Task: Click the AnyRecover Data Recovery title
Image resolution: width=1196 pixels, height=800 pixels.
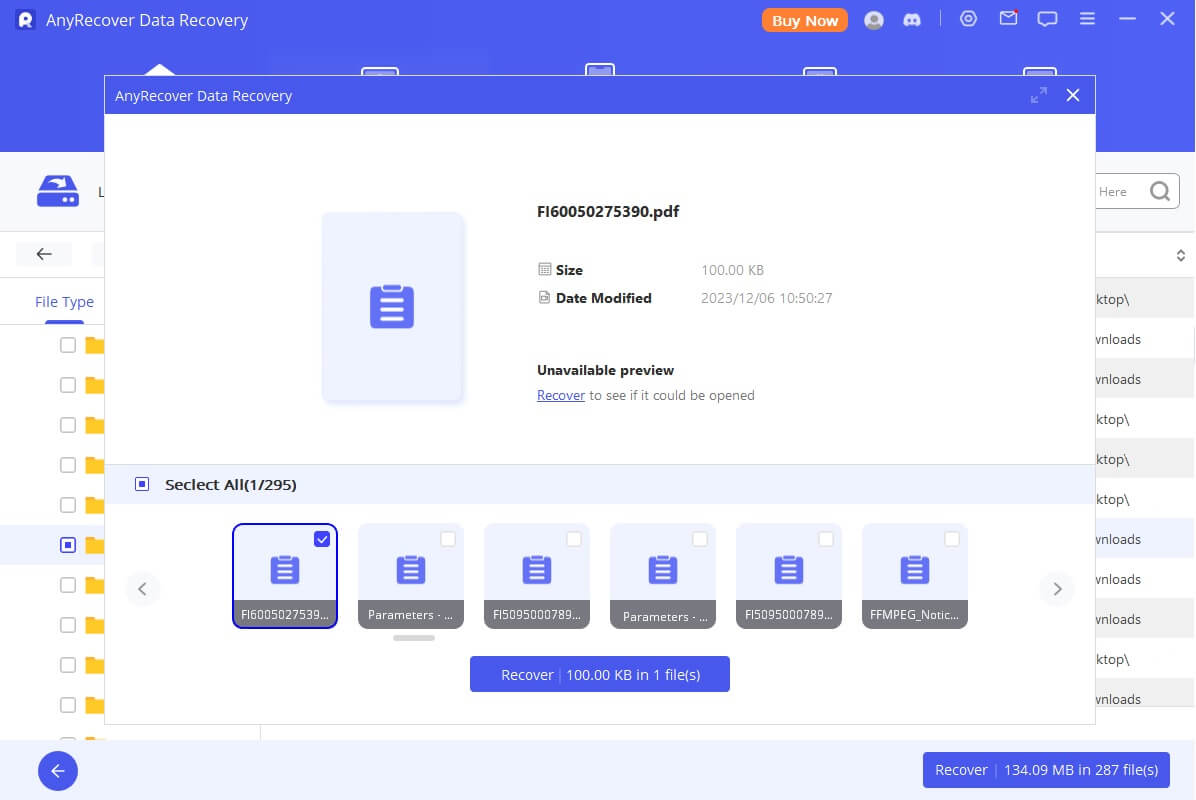Action: click(x=203, y=95)
